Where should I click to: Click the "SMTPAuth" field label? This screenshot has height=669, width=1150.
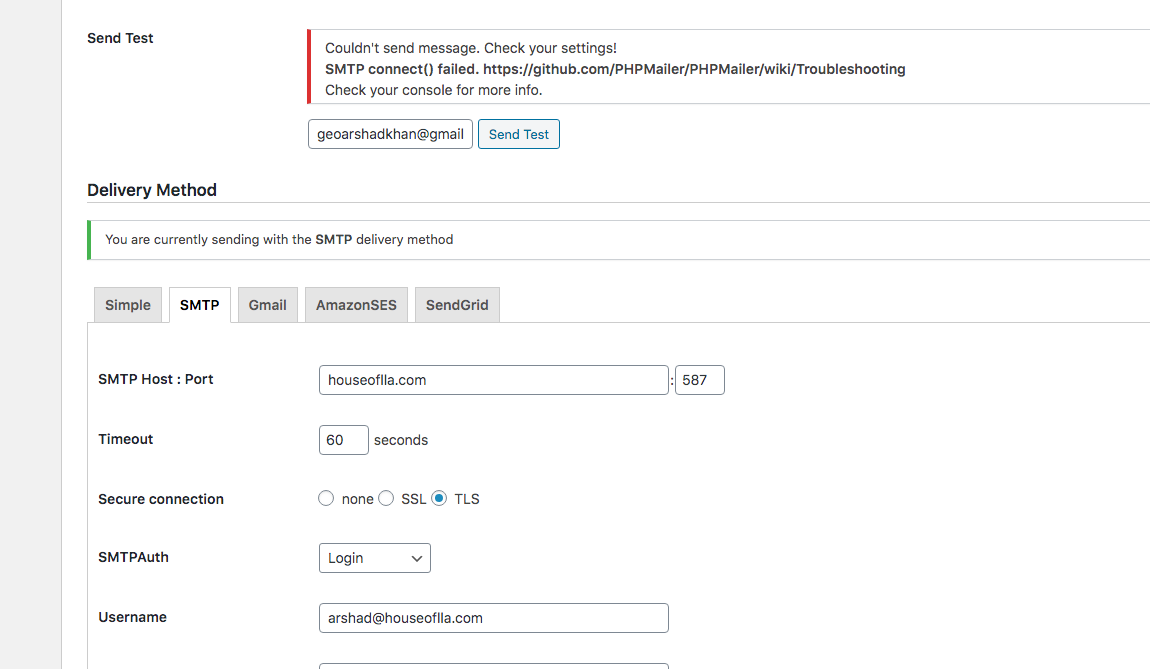[133, 557]
